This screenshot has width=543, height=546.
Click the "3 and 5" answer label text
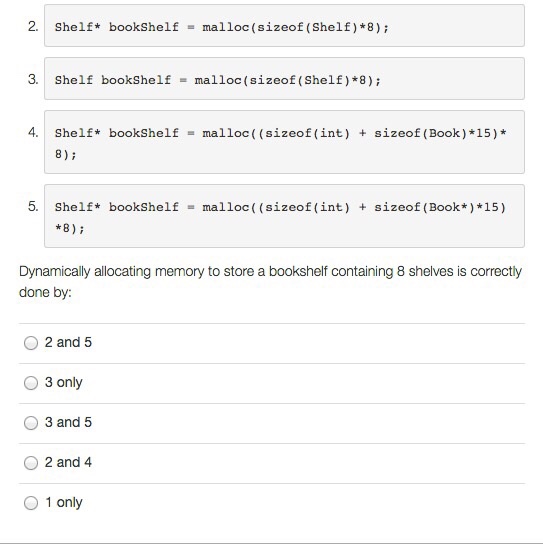click(x=68, y=422)
